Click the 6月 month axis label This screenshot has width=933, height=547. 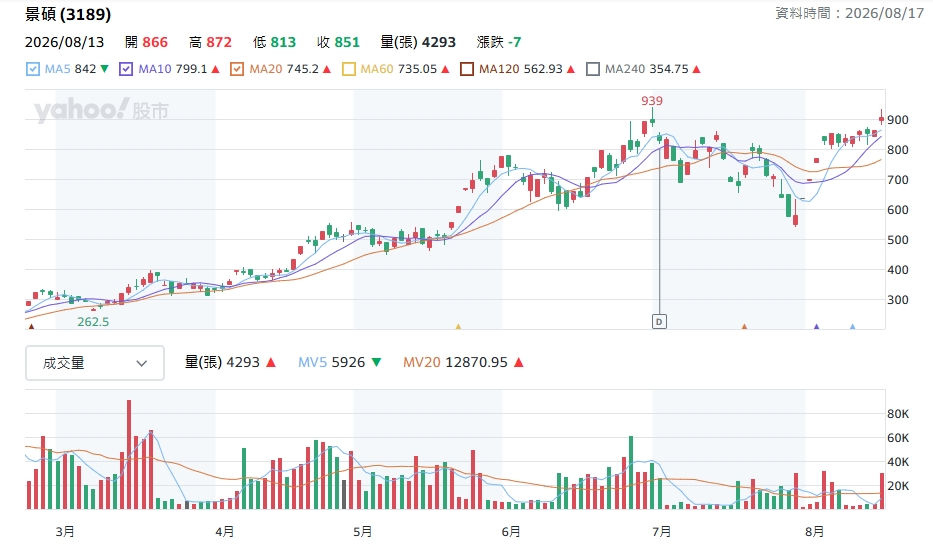click(x=511, y=531)
